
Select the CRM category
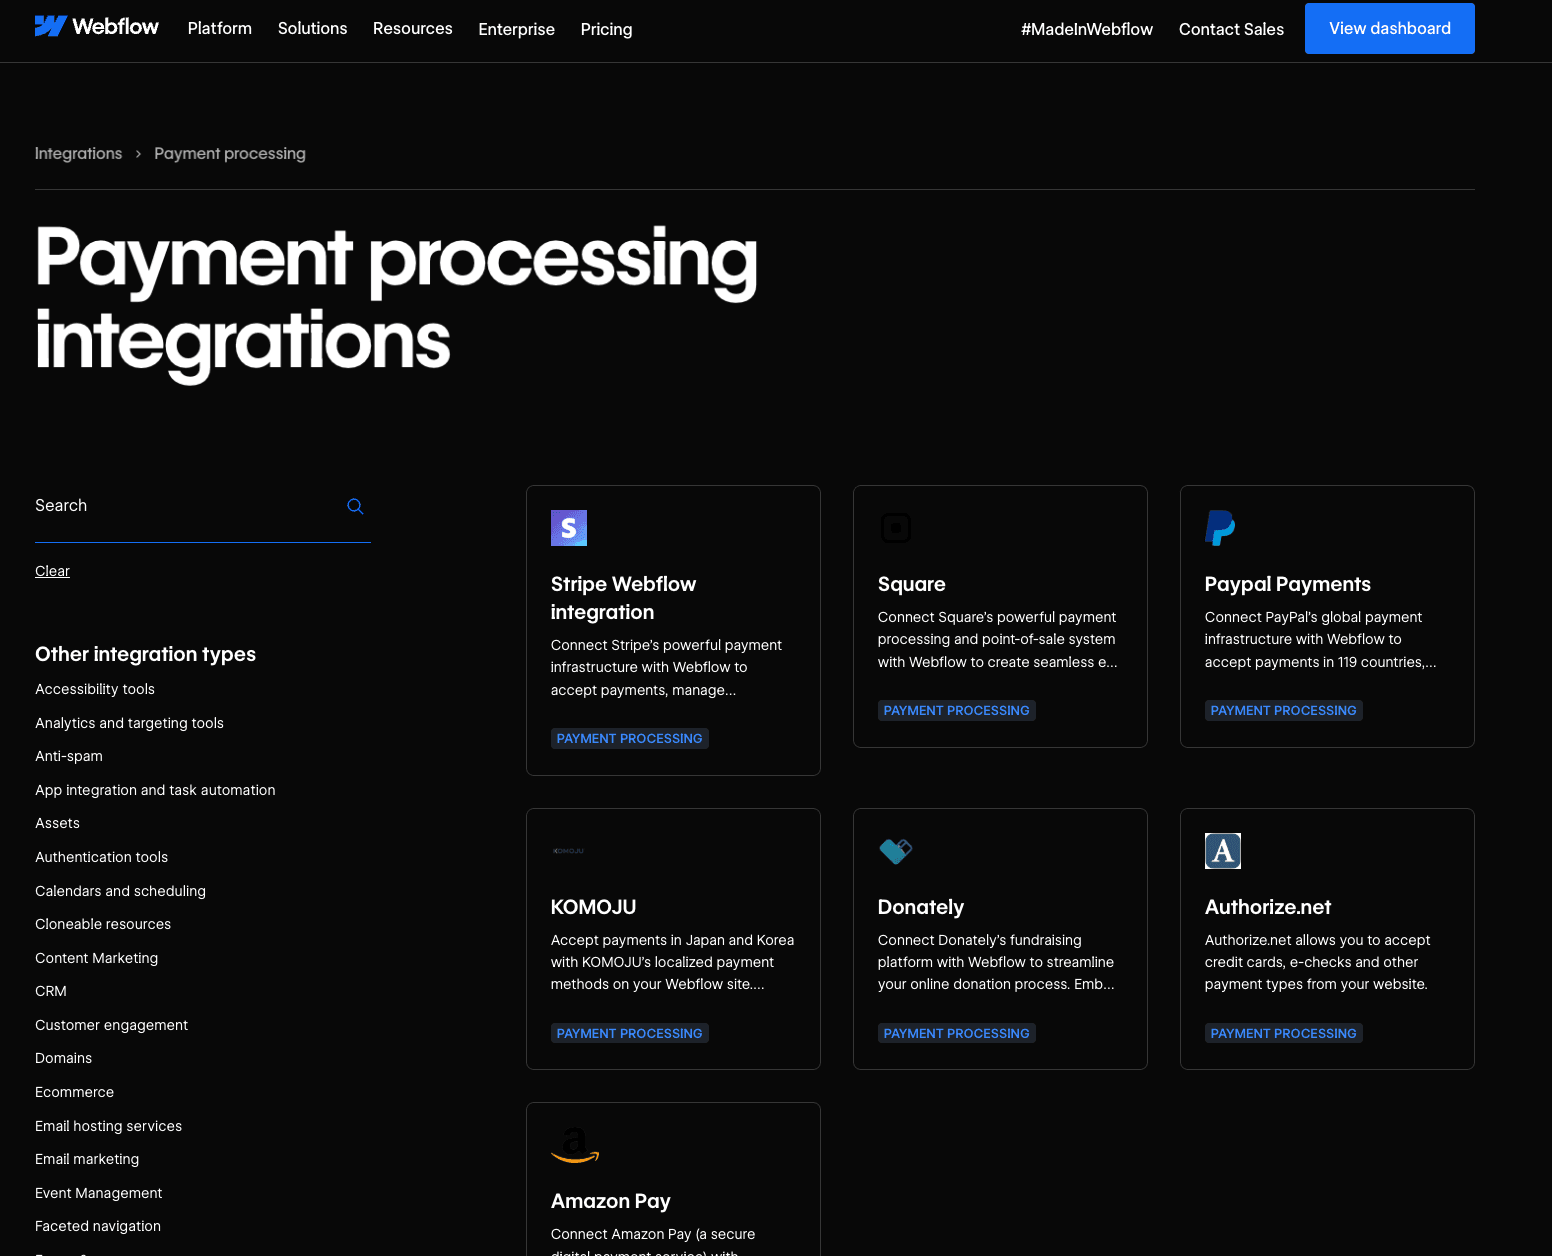(51, 991)
